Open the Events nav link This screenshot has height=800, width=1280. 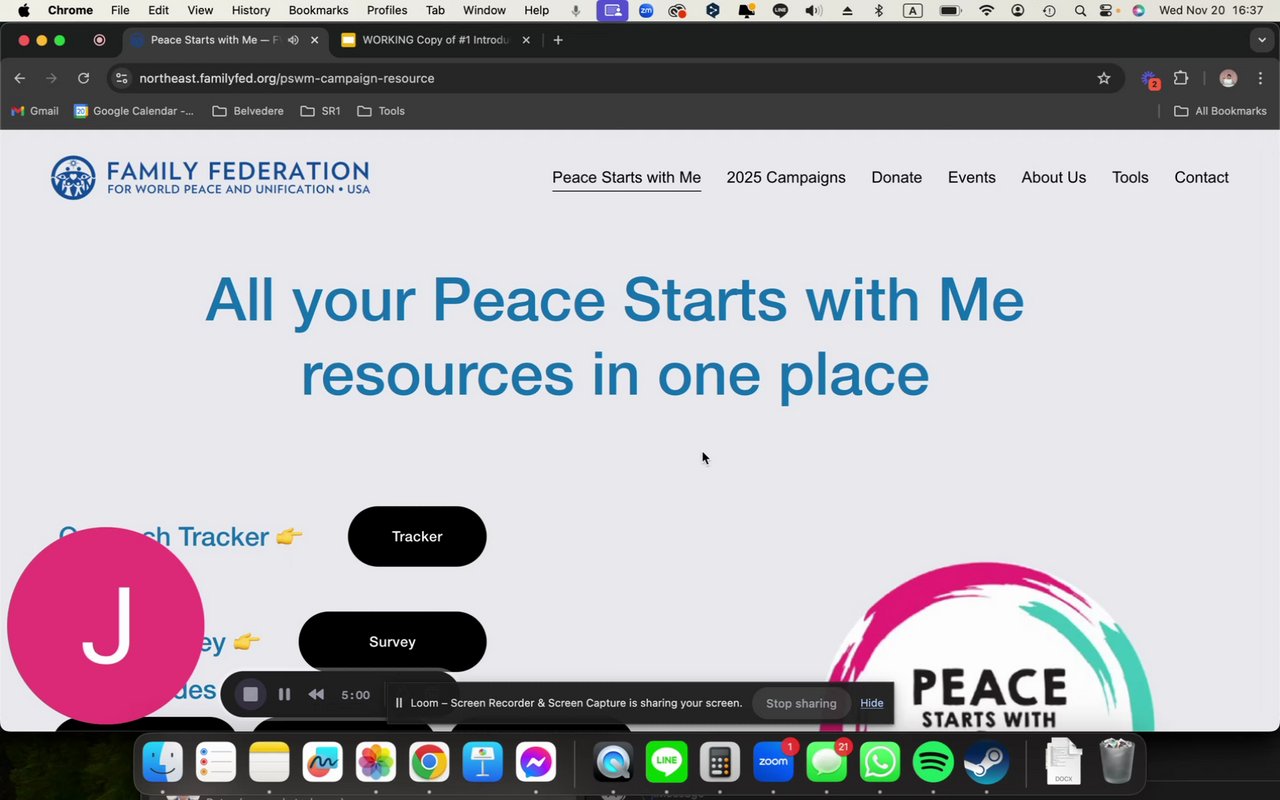[972, 177]
